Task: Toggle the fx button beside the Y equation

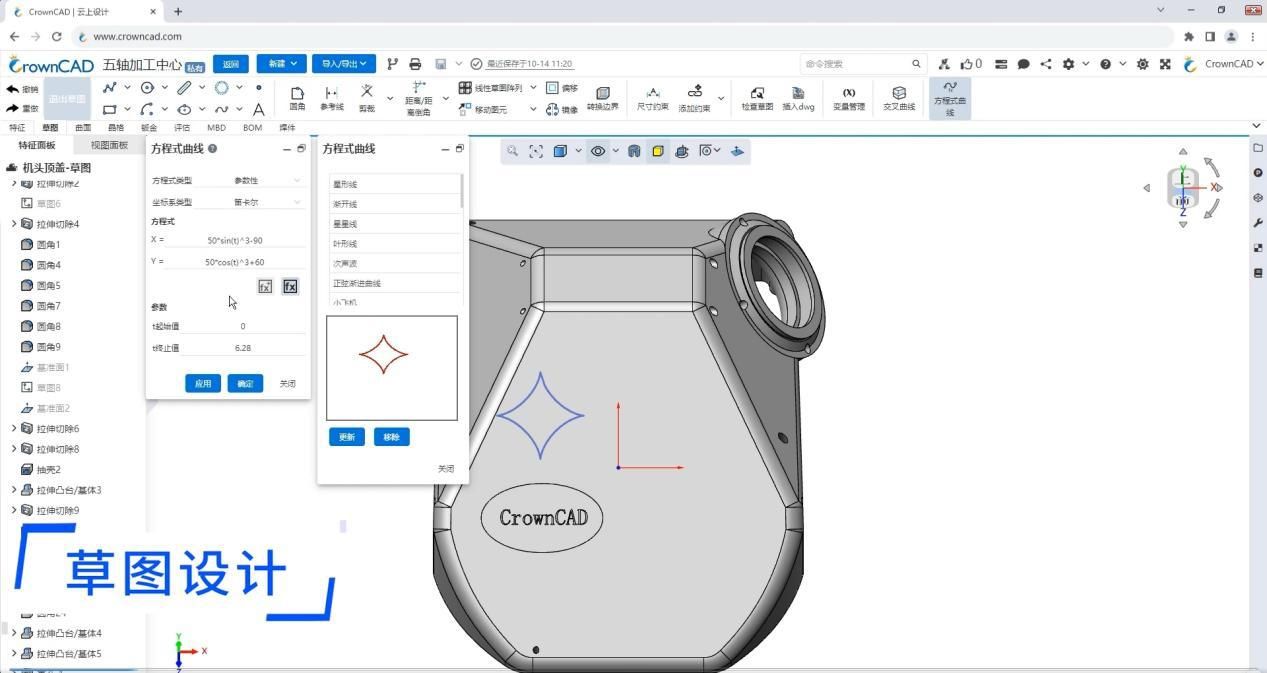Action: point(290,286)
